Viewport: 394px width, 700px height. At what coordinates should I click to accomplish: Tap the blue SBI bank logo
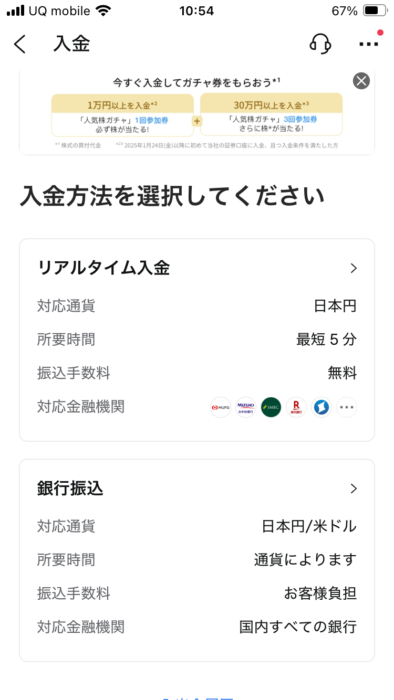321,407
